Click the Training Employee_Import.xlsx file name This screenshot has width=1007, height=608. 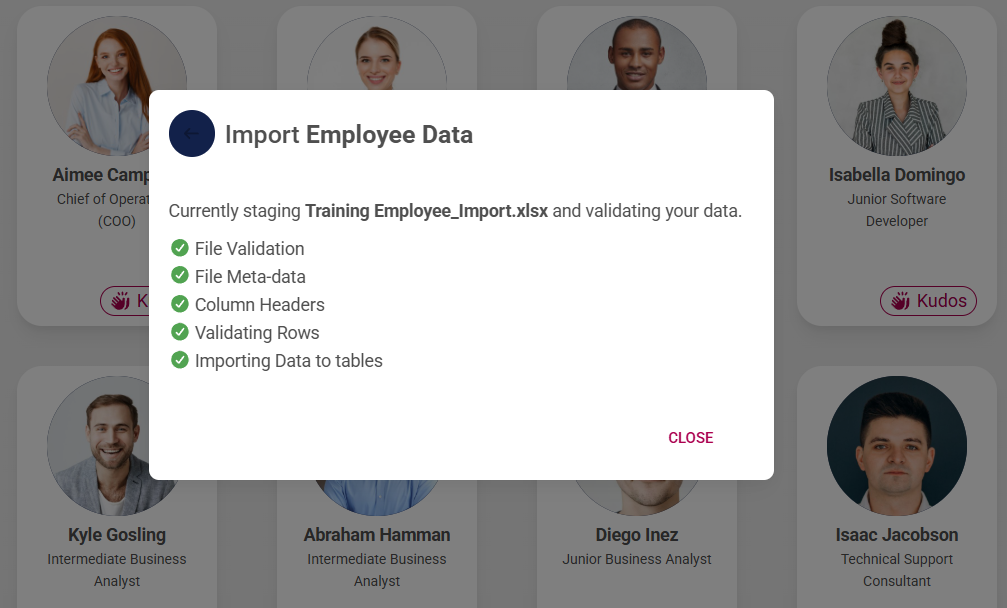point(428,211)
